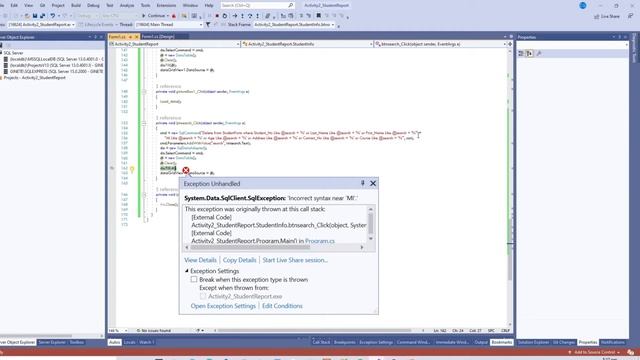Click the feedback icon next to Live Share

coord(631,16)
